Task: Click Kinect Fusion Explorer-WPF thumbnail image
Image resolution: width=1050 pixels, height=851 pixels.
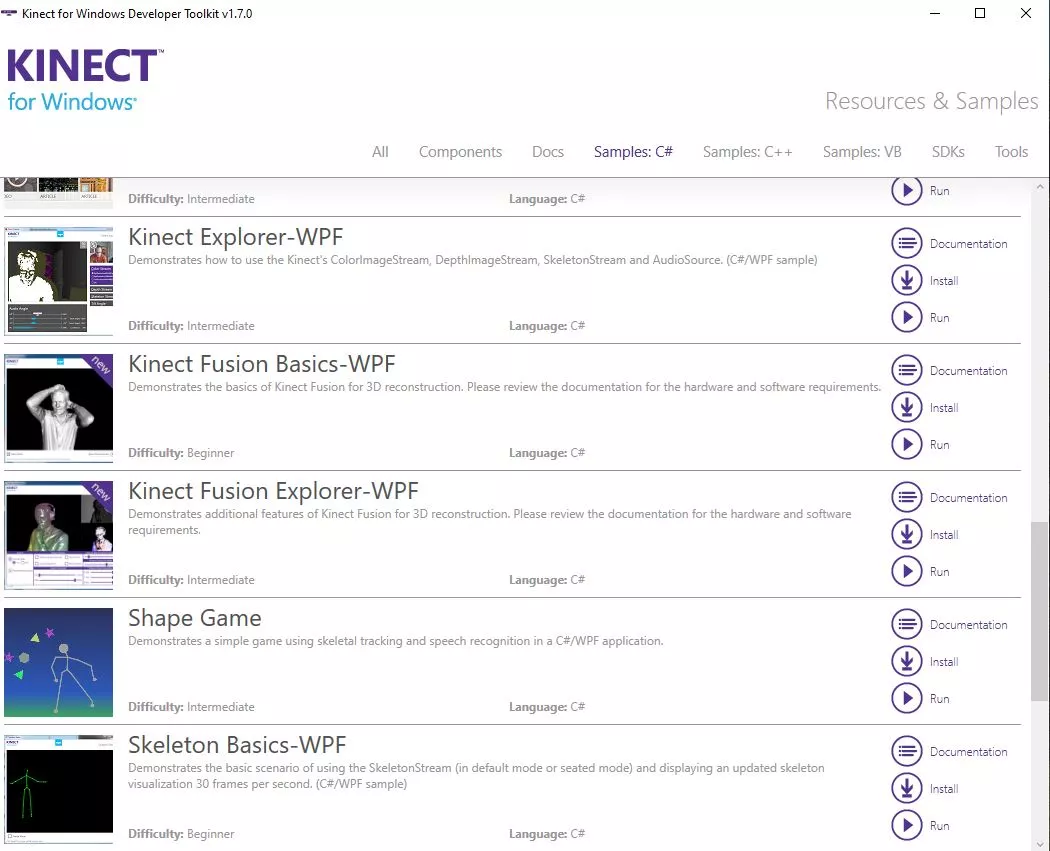Action: [x=59, y=535]
